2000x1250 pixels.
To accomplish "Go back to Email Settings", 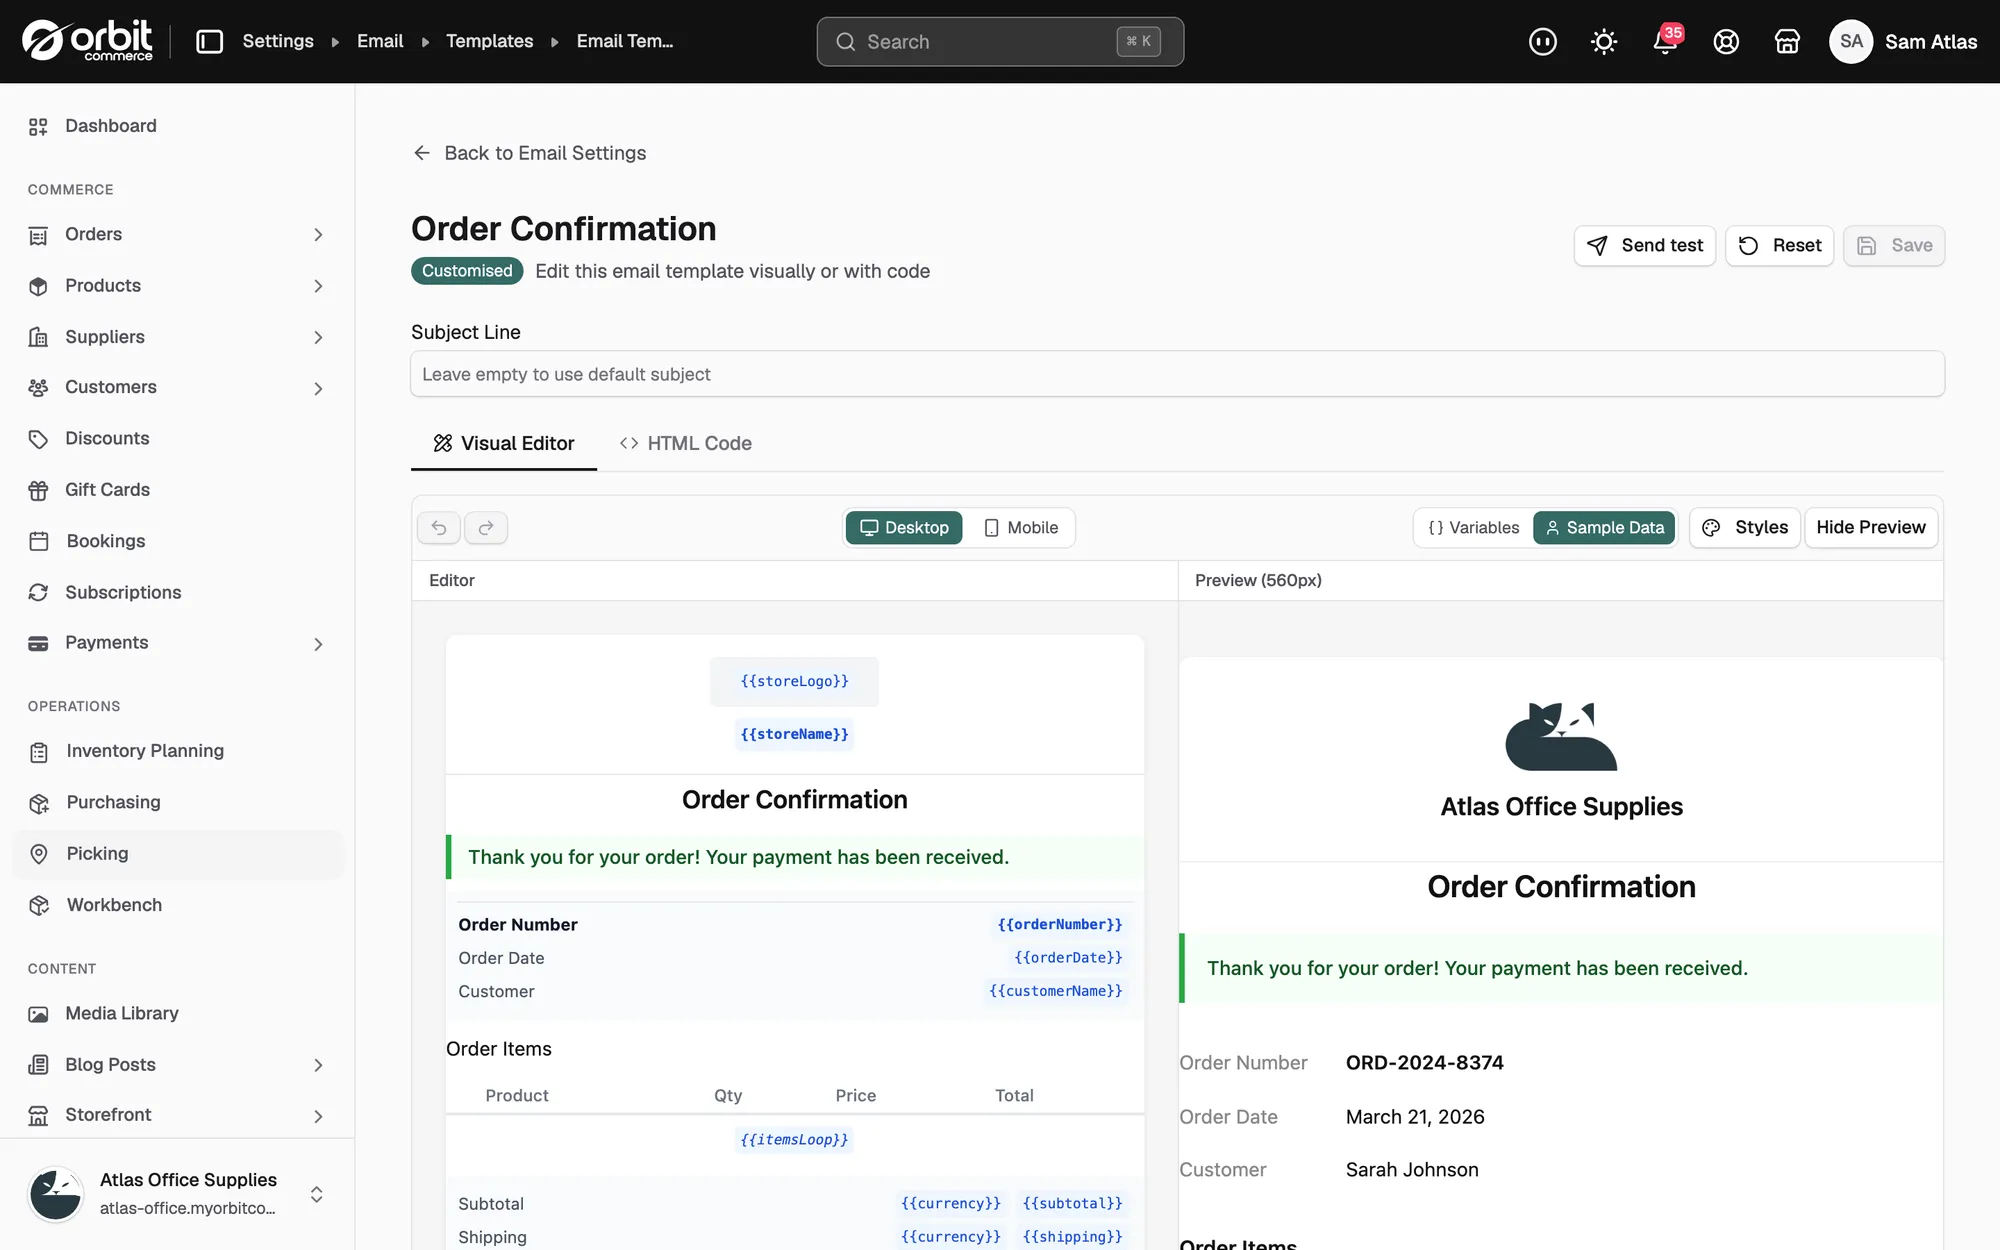I will click(529, 153).
